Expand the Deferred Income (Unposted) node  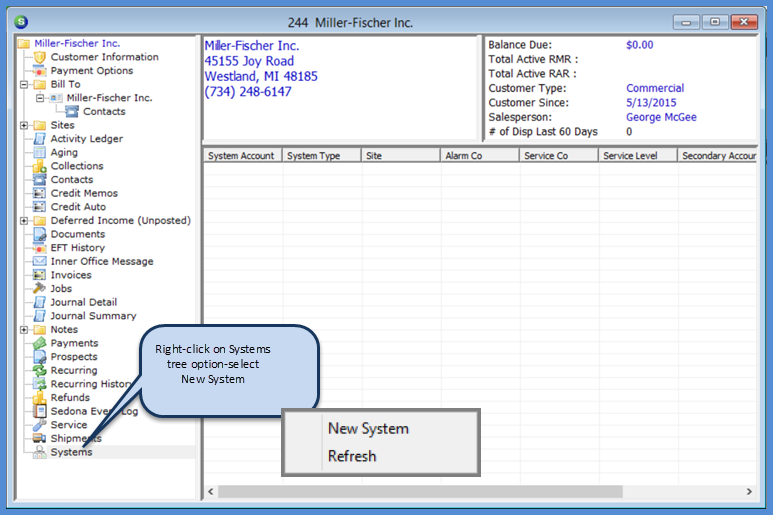24,221
